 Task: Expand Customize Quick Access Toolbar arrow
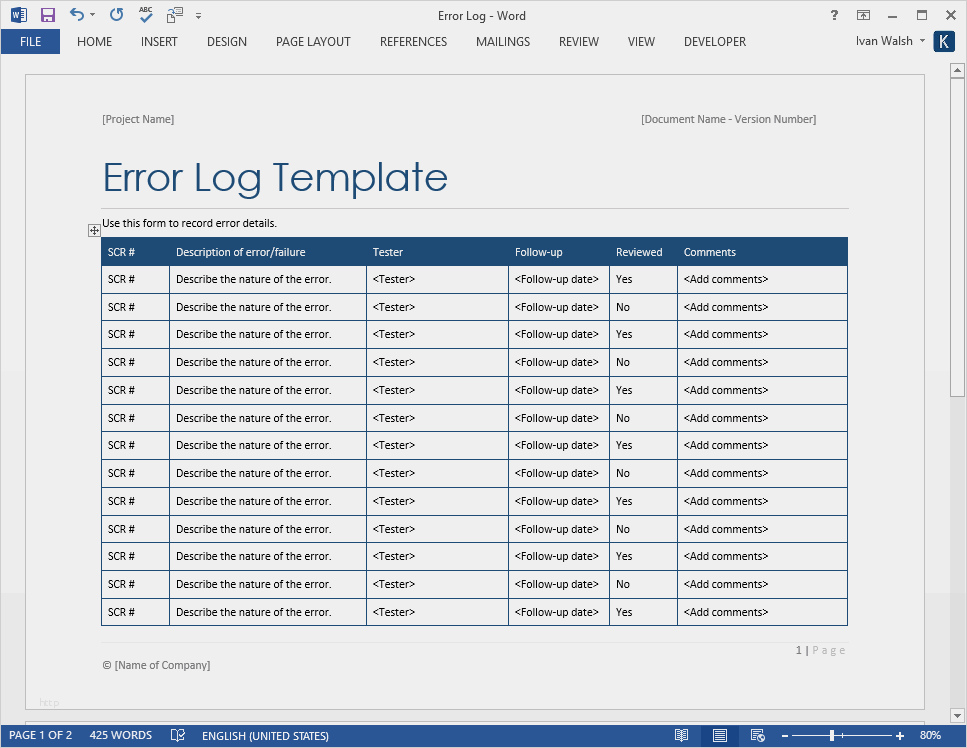[x=199, y=16]
